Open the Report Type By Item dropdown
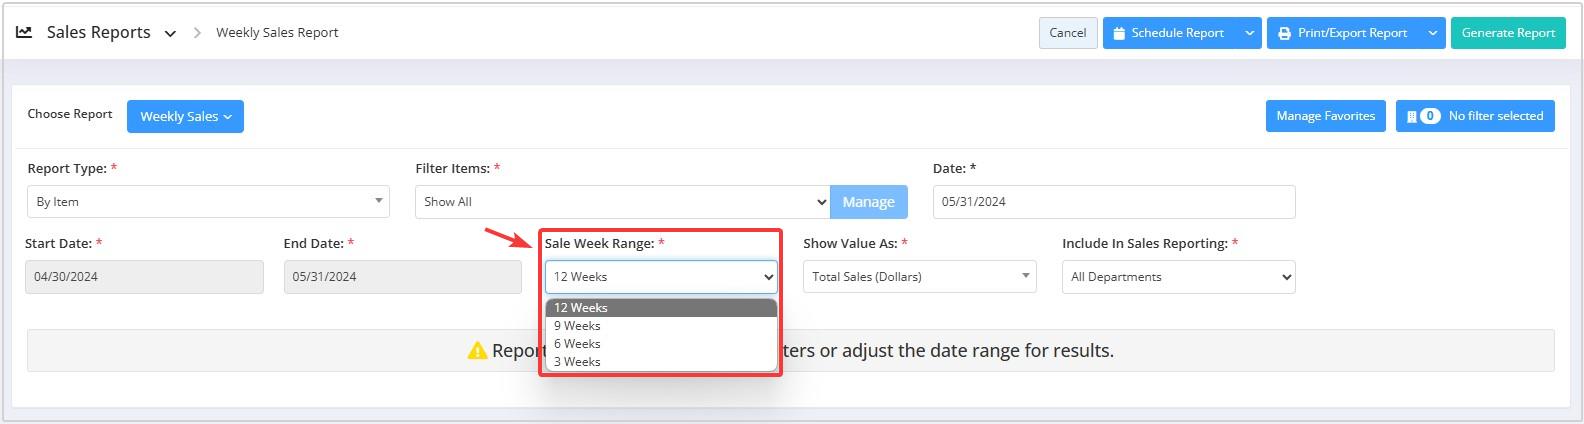Image resolution: width=1584 pixels, height=424 pixels. coord(208,201)
